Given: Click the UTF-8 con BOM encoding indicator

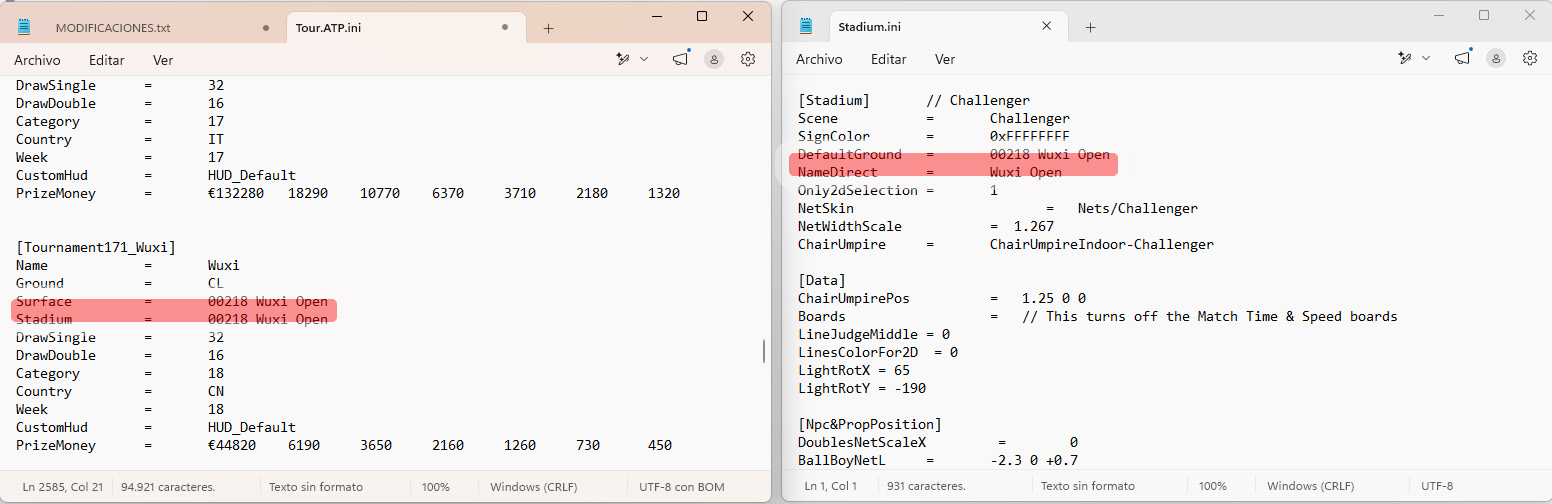Looking at the screenshot, I should [x=682, y=487].
